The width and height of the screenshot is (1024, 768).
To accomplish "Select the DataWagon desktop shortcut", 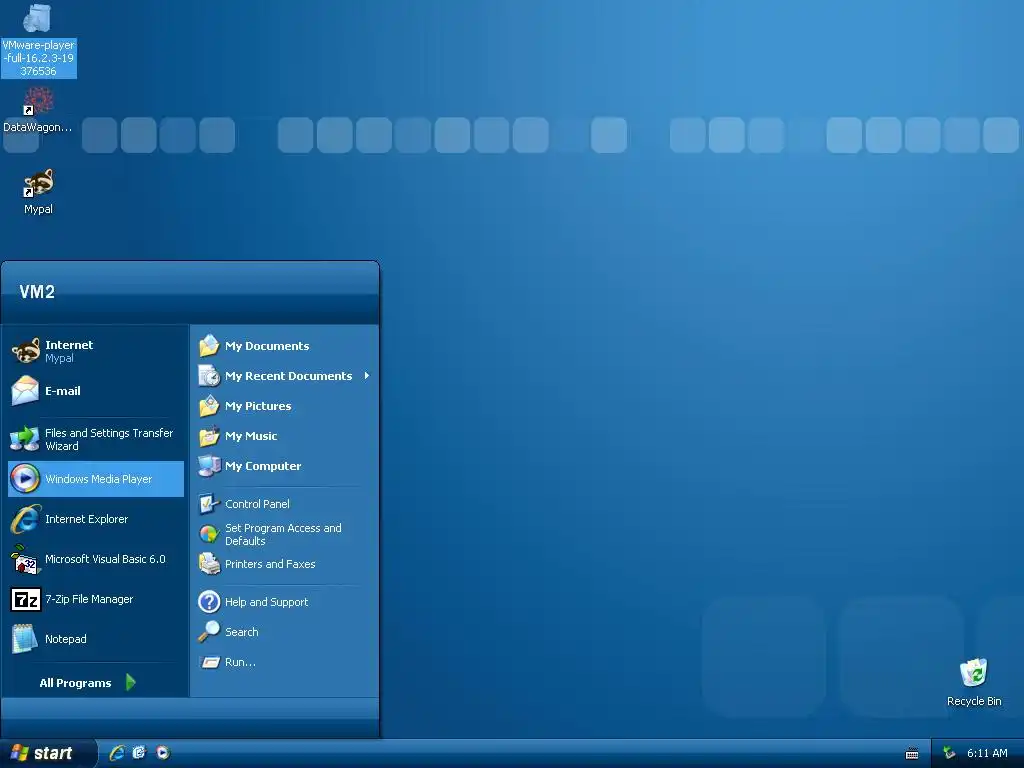I will tap(38, 111).
